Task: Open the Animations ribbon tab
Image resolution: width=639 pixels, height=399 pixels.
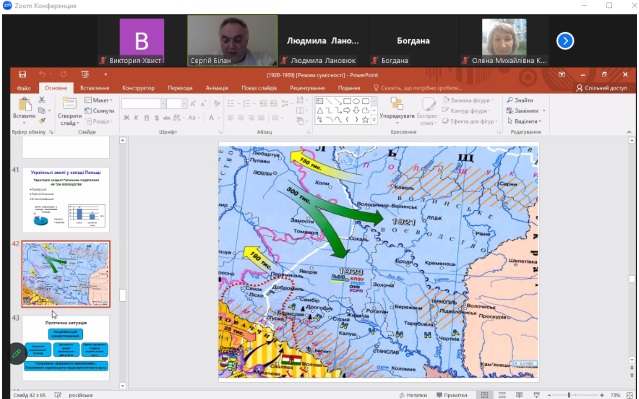Action: [x=217, y=88]
